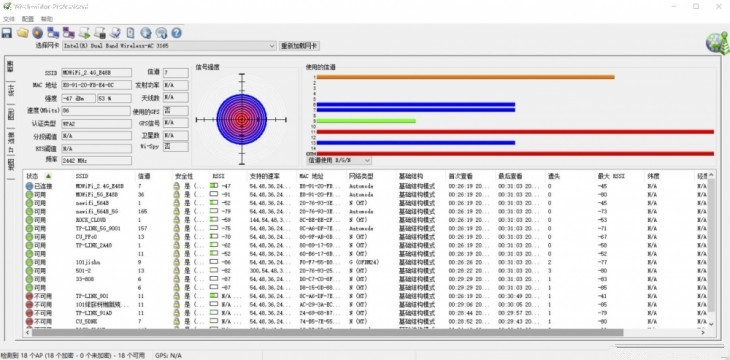Click GPS: N/A in status bar
Viewport: 730px width, 360px height.
tap(168, 355)
